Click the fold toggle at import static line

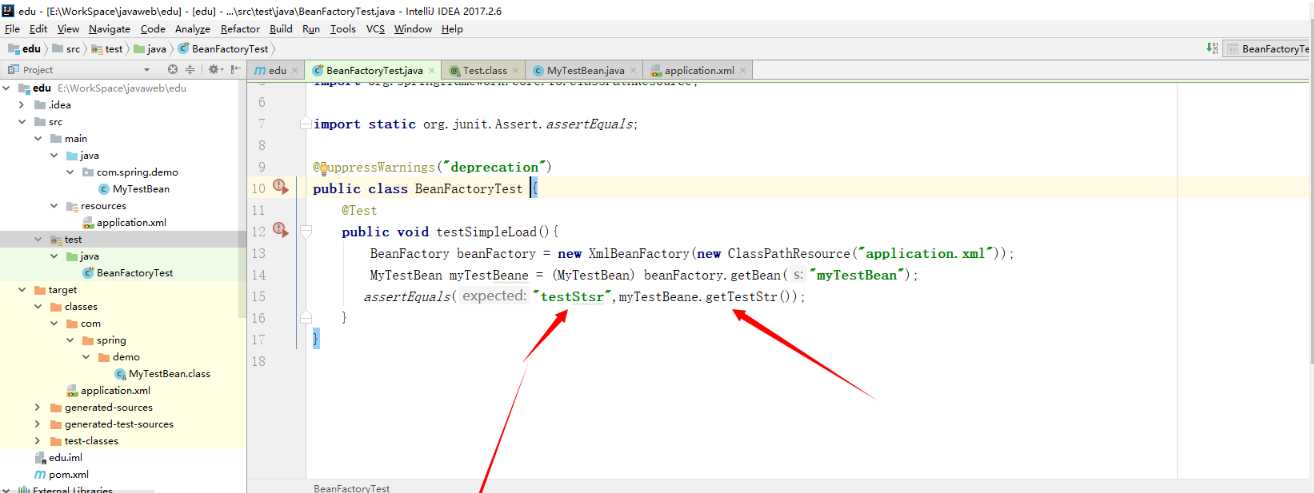coord(304,125)
